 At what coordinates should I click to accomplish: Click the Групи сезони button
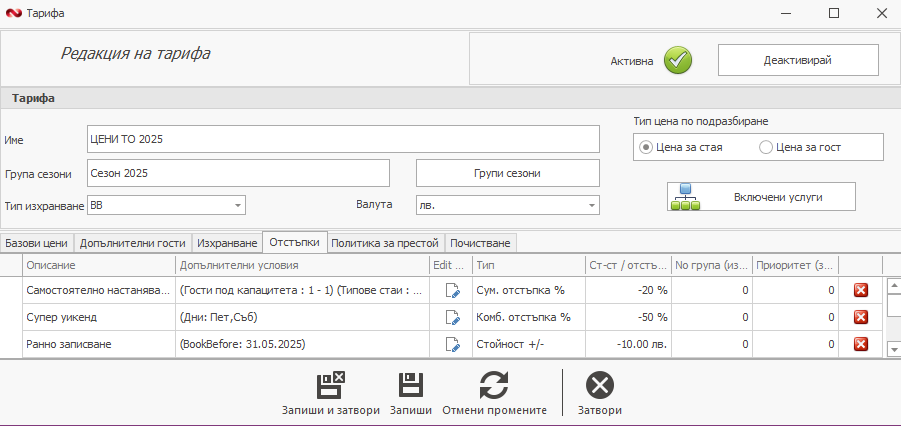tap(507, 173)
